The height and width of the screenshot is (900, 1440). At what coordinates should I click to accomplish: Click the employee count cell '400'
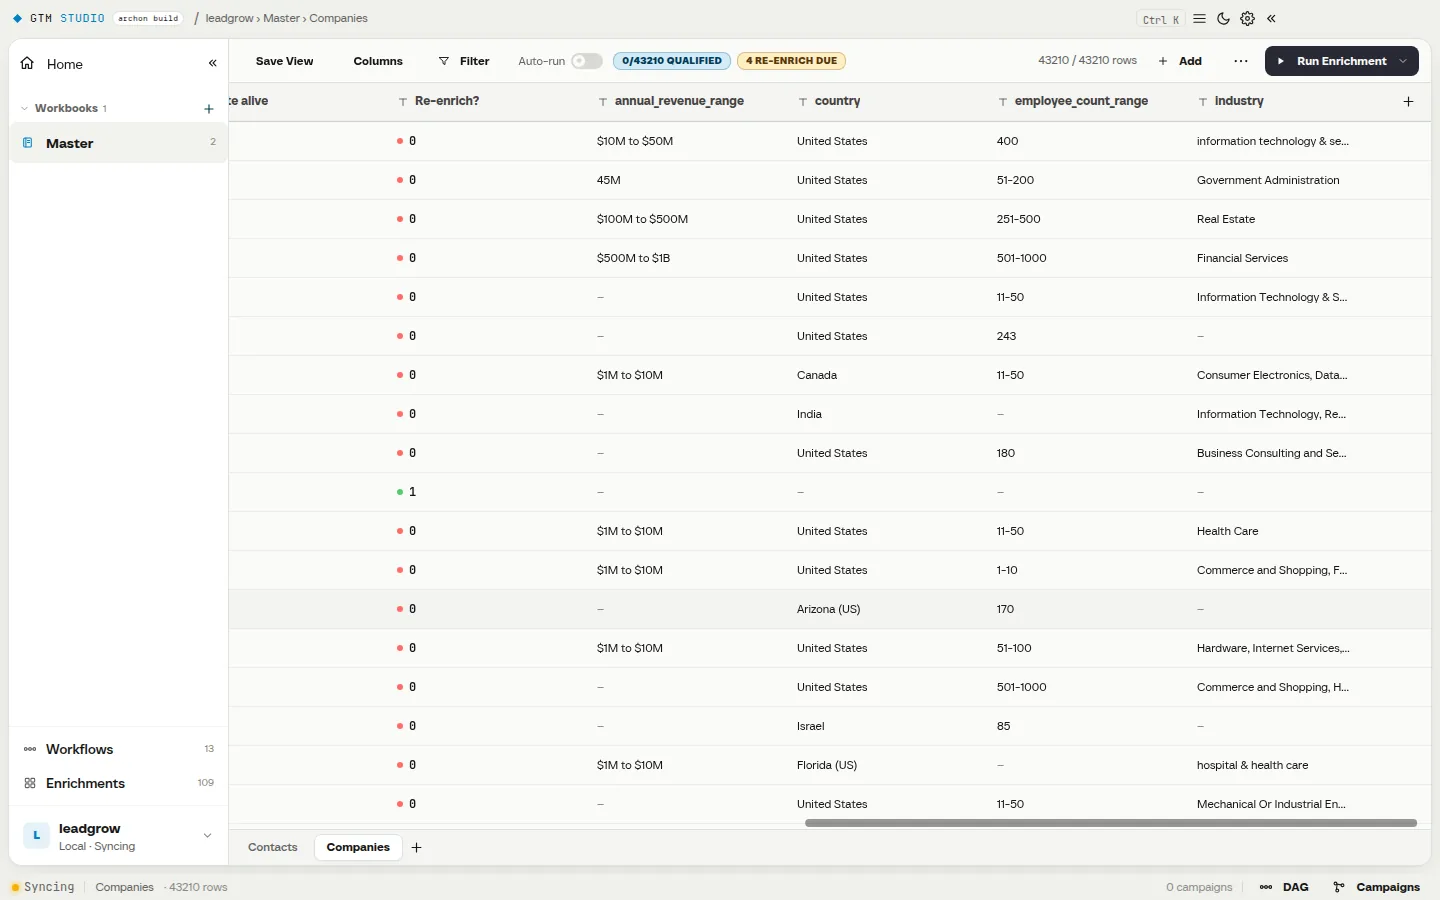(x=1007, y=141)
